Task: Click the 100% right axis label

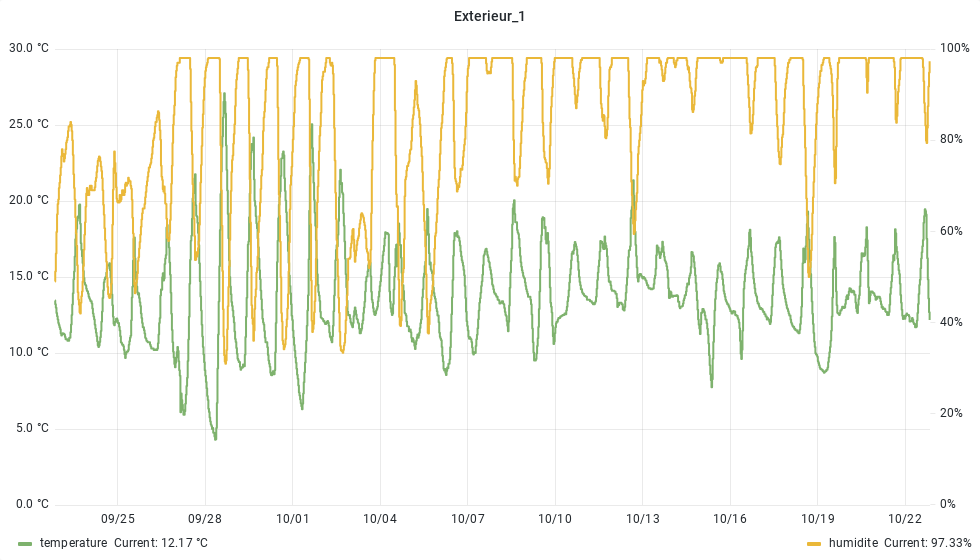Action: (x=954, y=48)
